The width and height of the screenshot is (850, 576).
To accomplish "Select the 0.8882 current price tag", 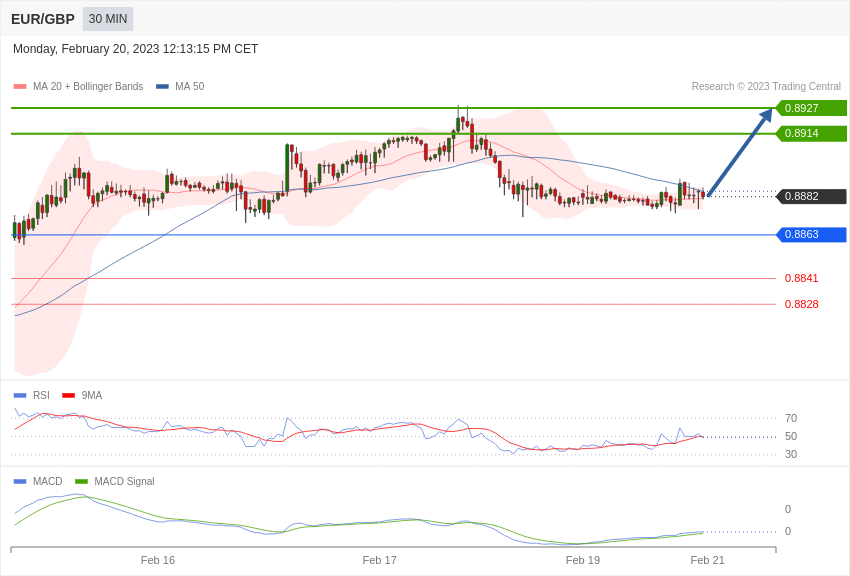I will point(811,196).
